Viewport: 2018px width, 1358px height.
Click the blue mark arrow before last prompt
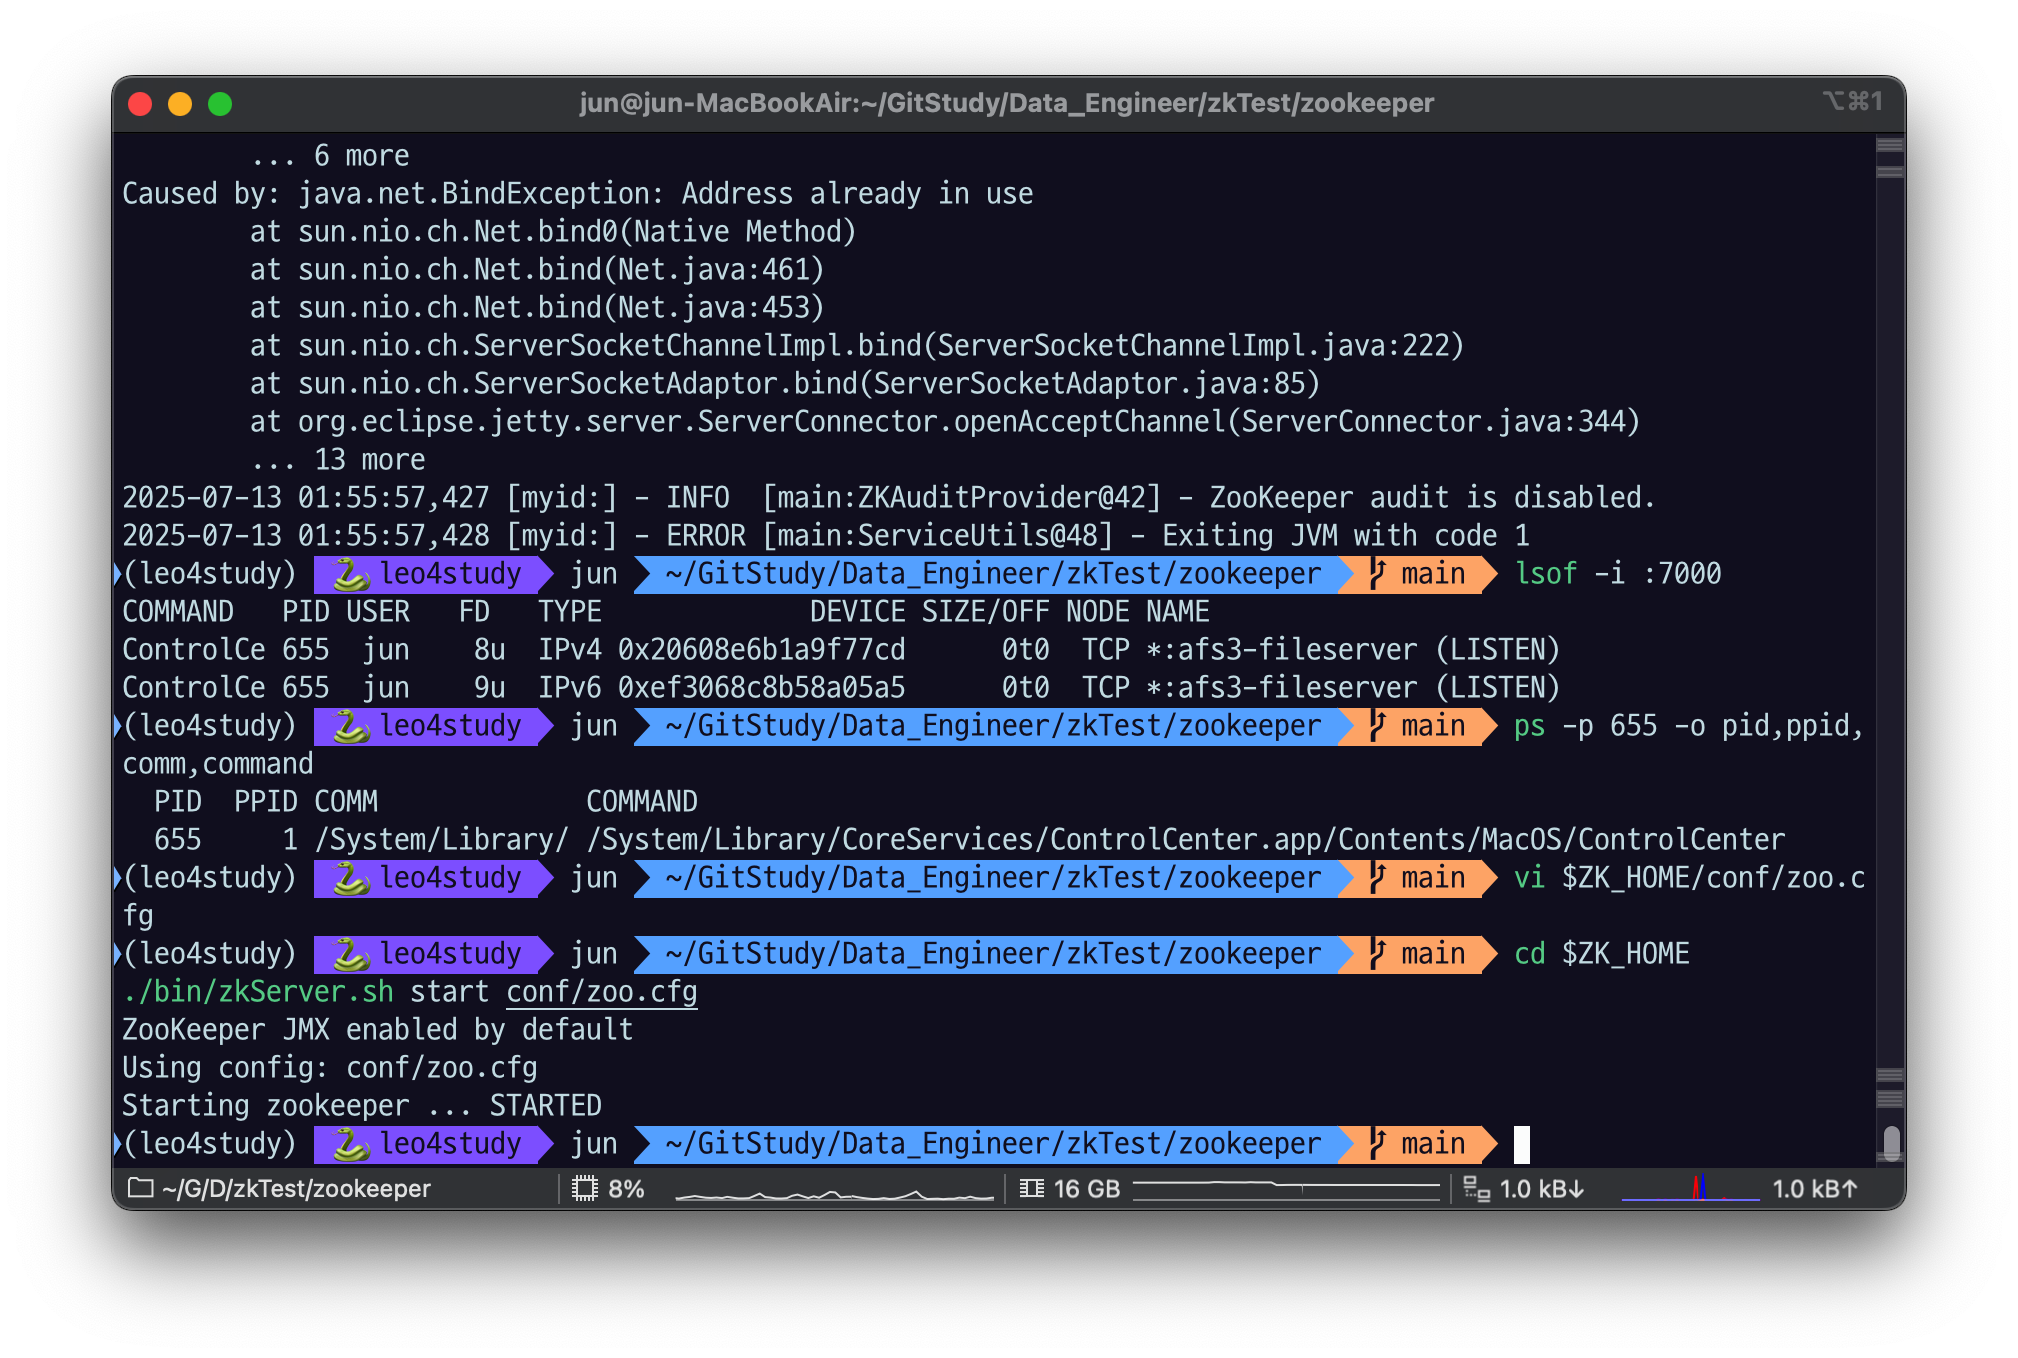118,1144
